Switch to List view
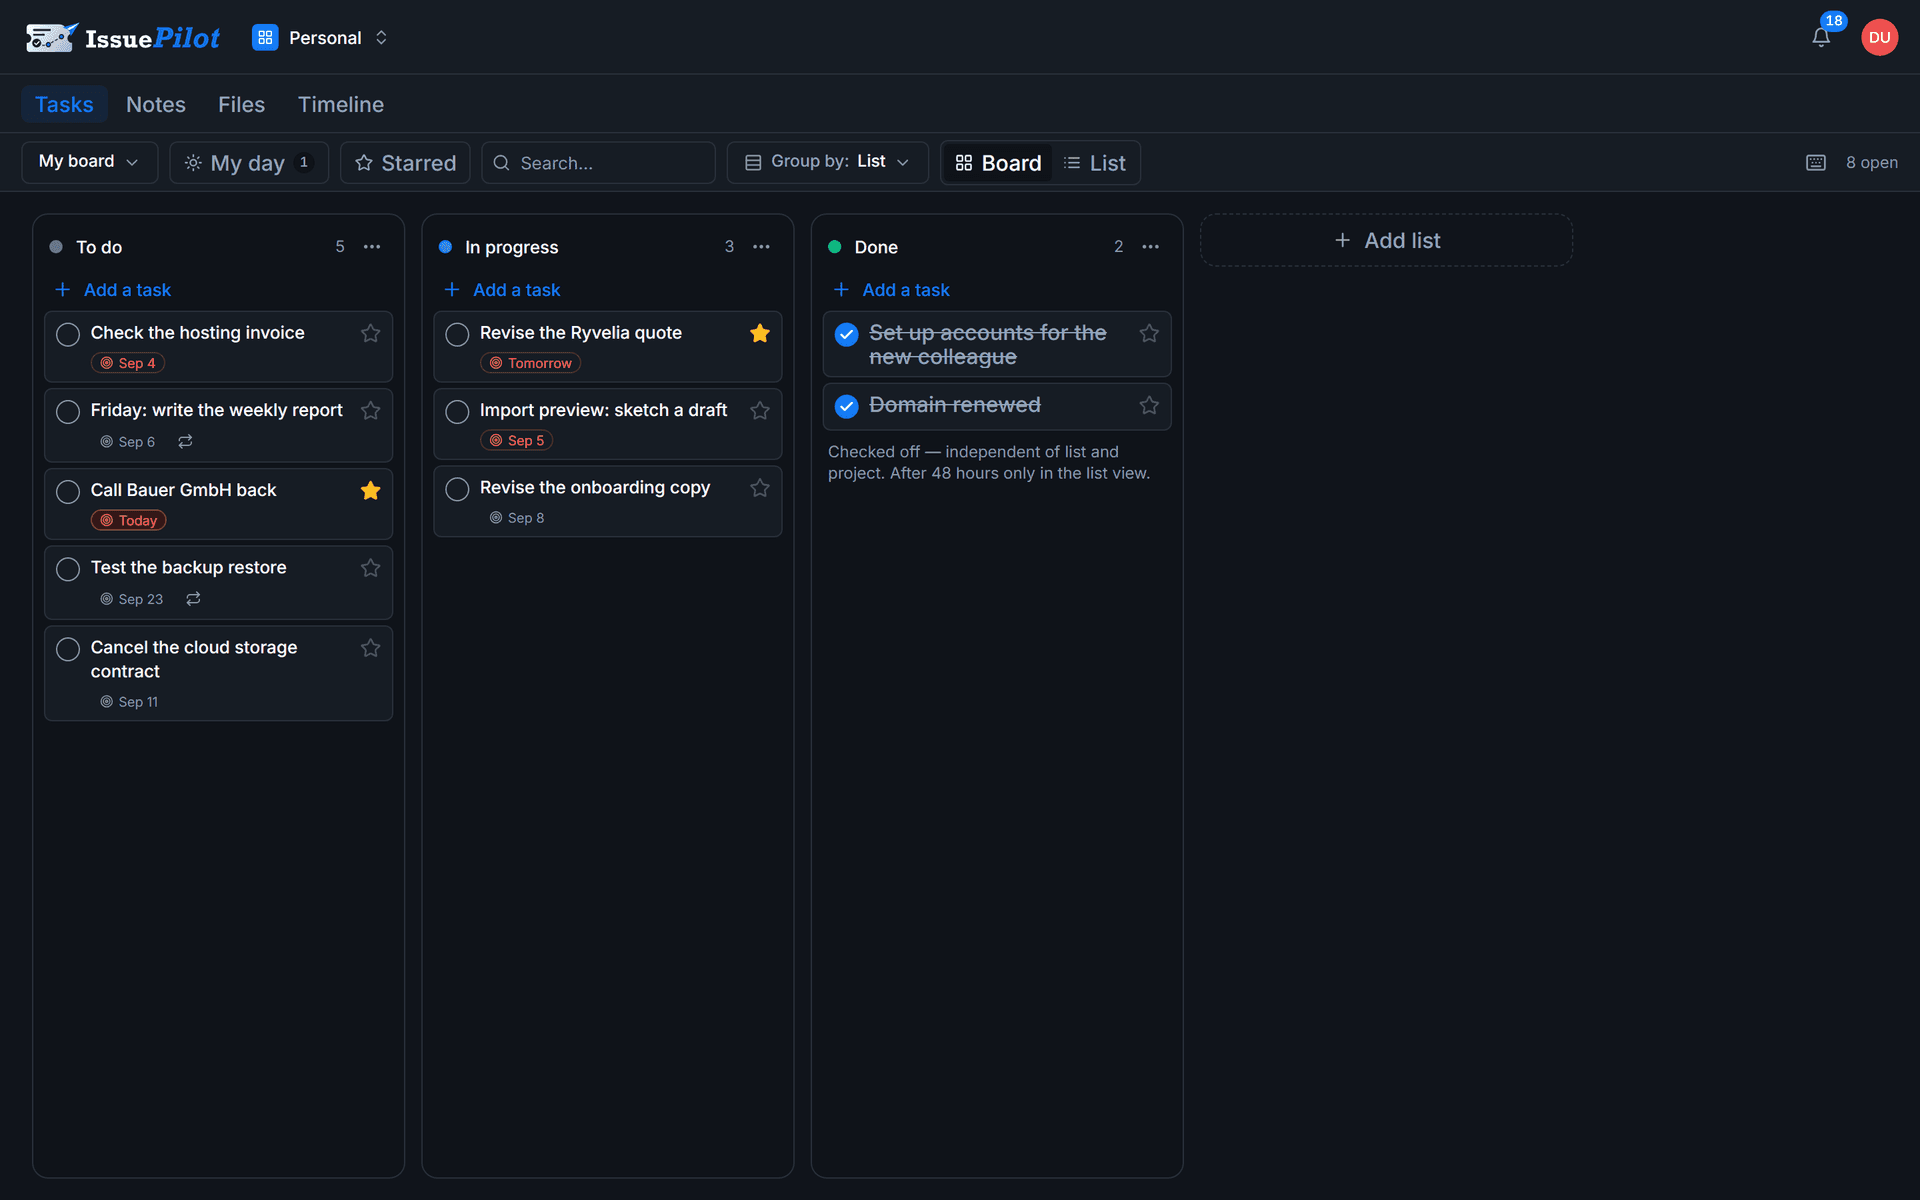Viewport: 1920px width, 1200px height. 1095,163
